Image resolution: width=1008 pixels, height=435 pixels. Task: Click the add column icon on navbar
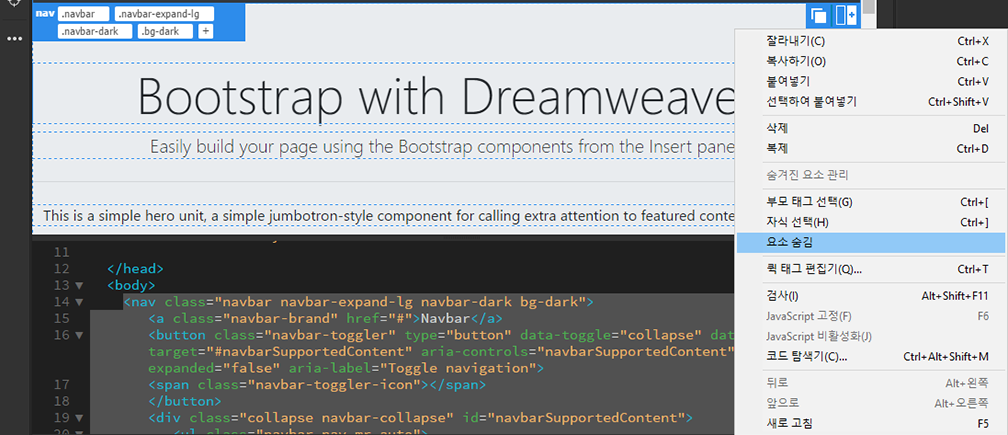pos(845,16)
